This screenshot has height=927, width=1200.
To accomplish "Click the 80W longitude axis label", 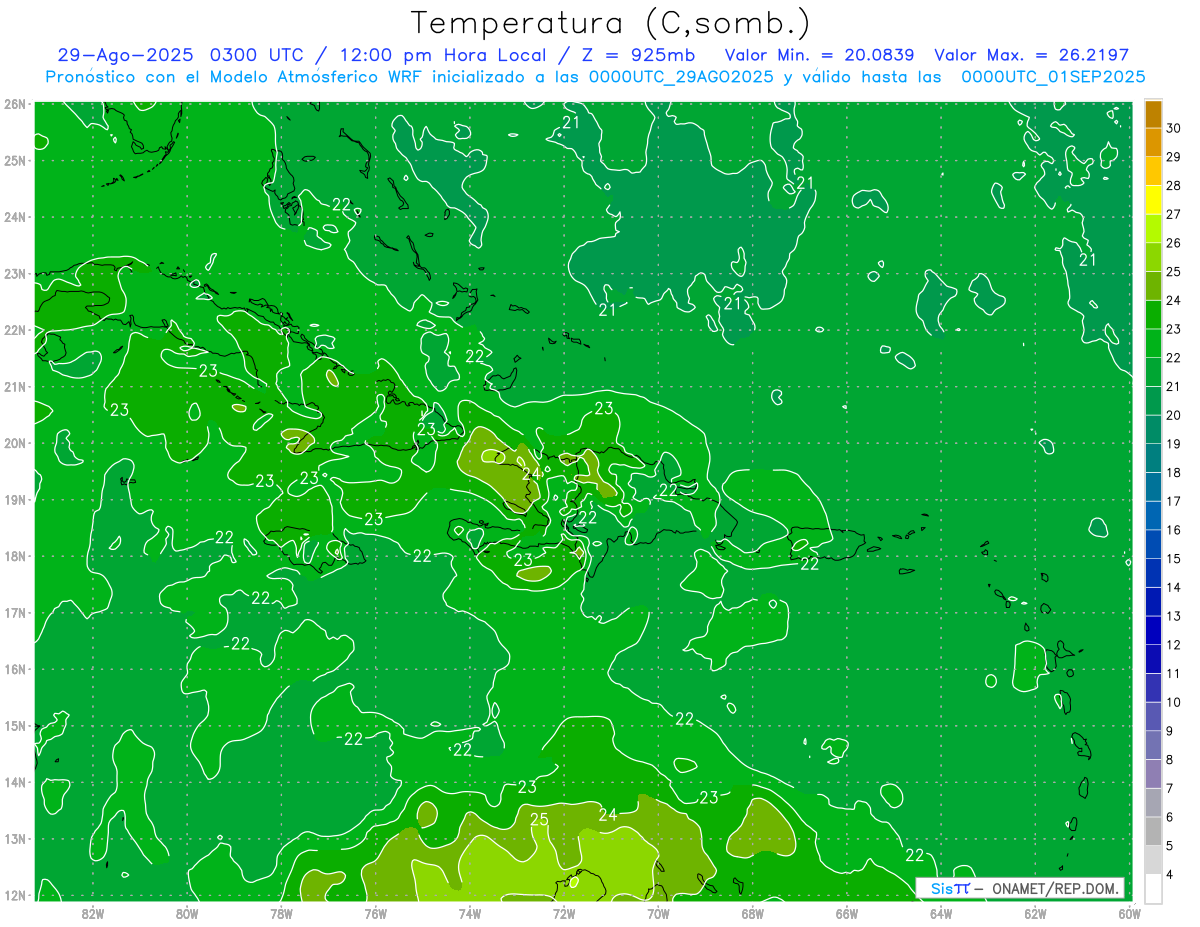I will tap(187, 913).
